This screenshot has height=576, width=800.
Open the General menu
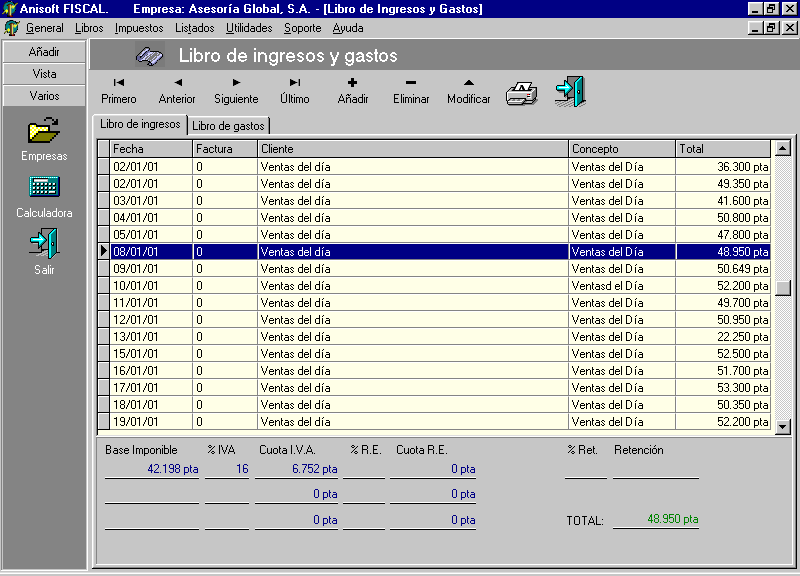point(45,28)
